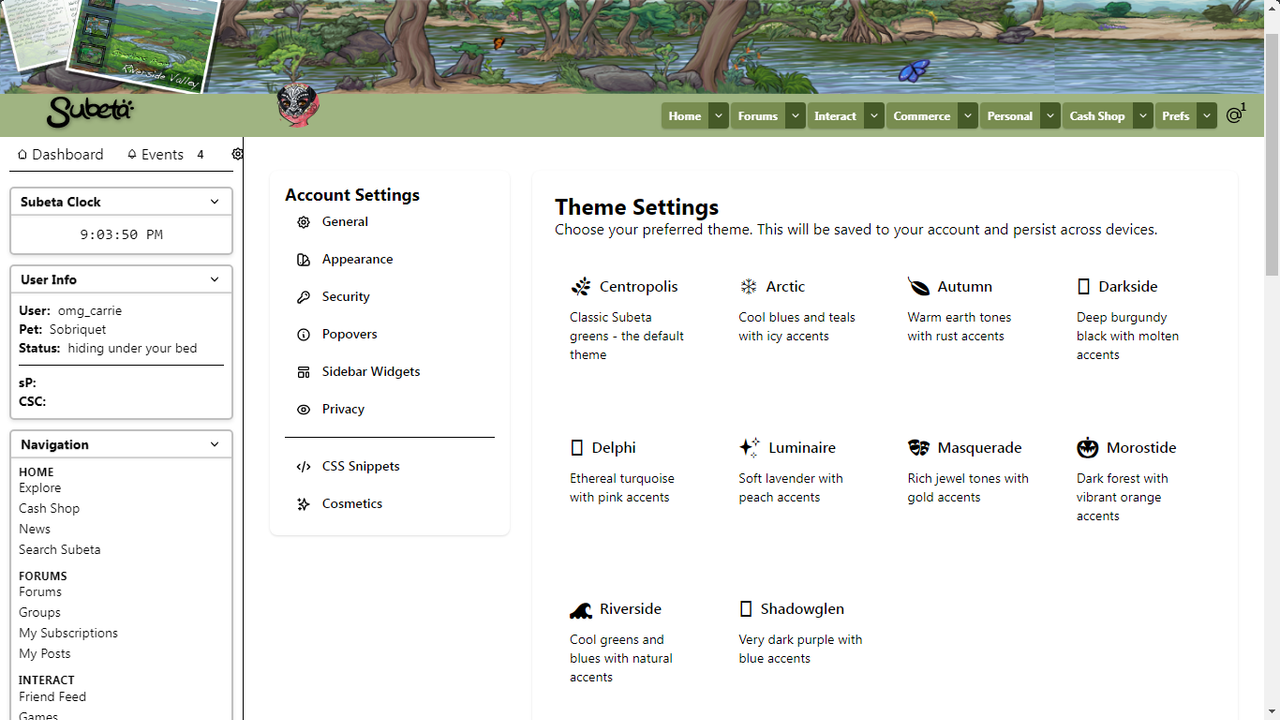The image size is (1280, 720).
Task: Click the General gear icon
Action: 303,222
